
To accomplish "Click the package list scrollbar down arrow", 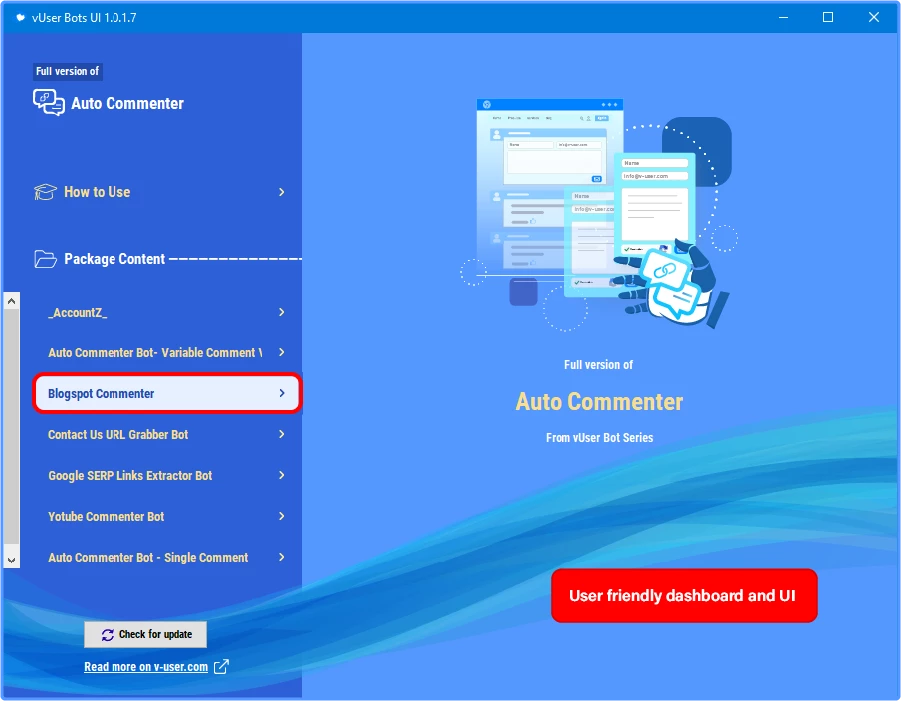I will pos(11,560).
